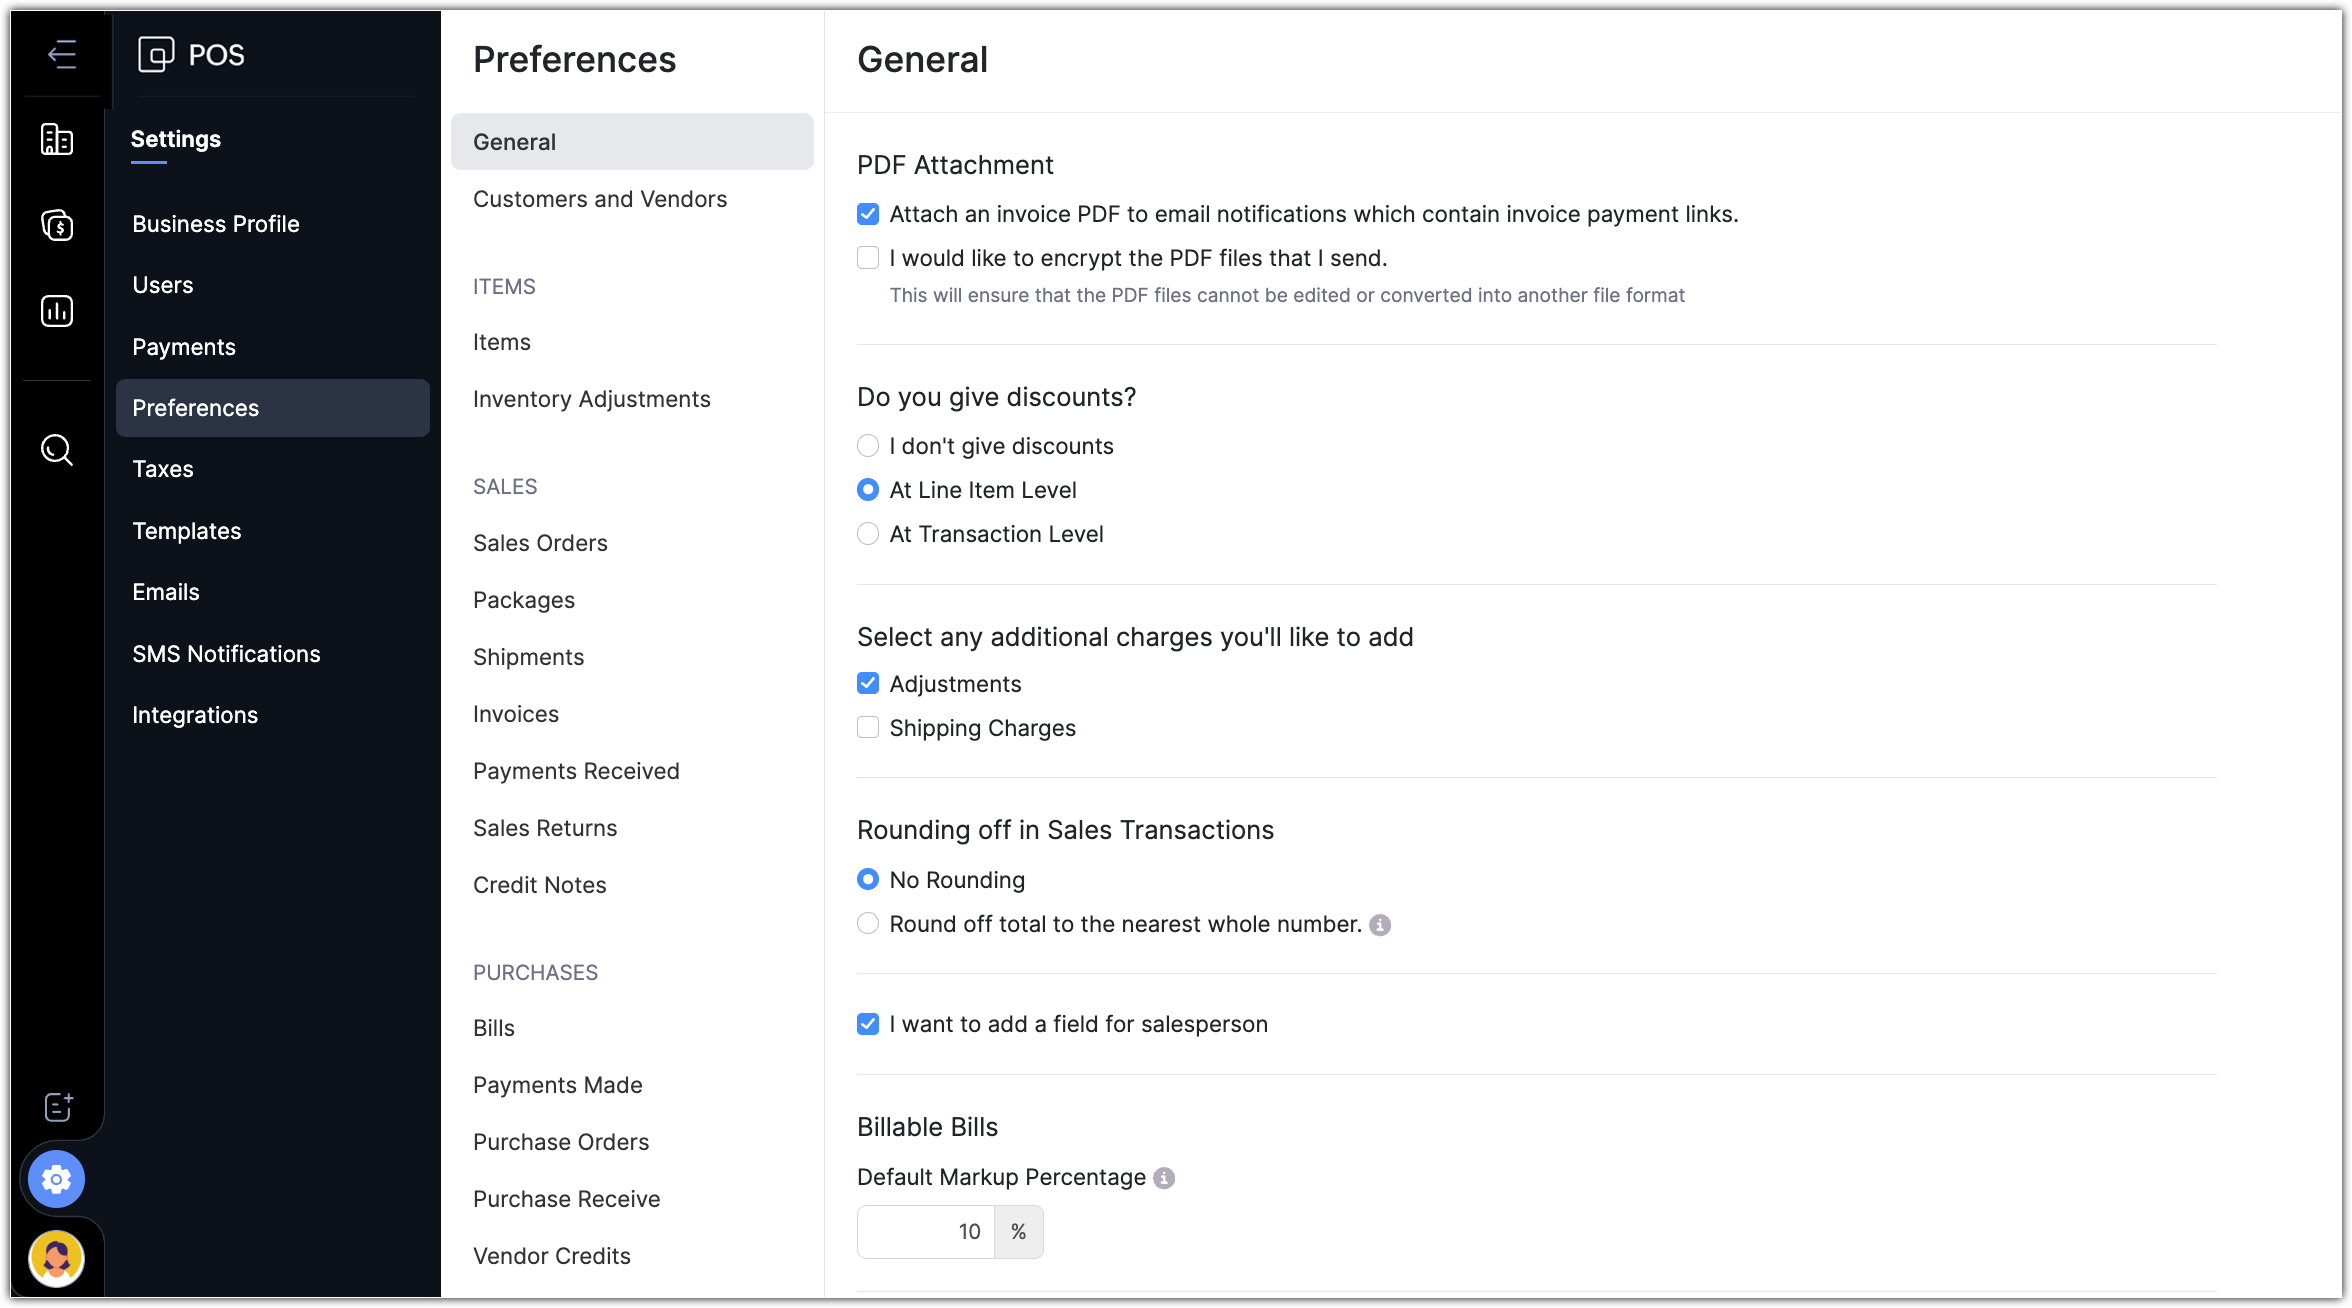Screen dimensions: 2352x1308
Task: Check the Shipping Charges option
Action: coord(868,728)
